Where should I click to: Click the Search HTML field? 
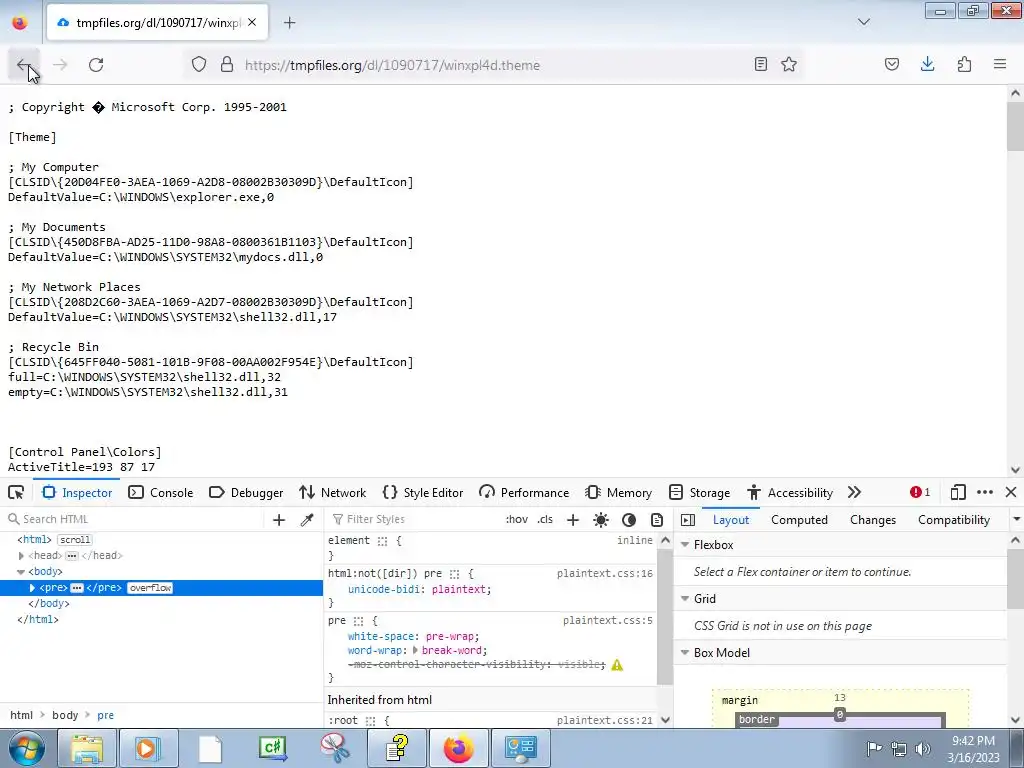tap(134, 519)
